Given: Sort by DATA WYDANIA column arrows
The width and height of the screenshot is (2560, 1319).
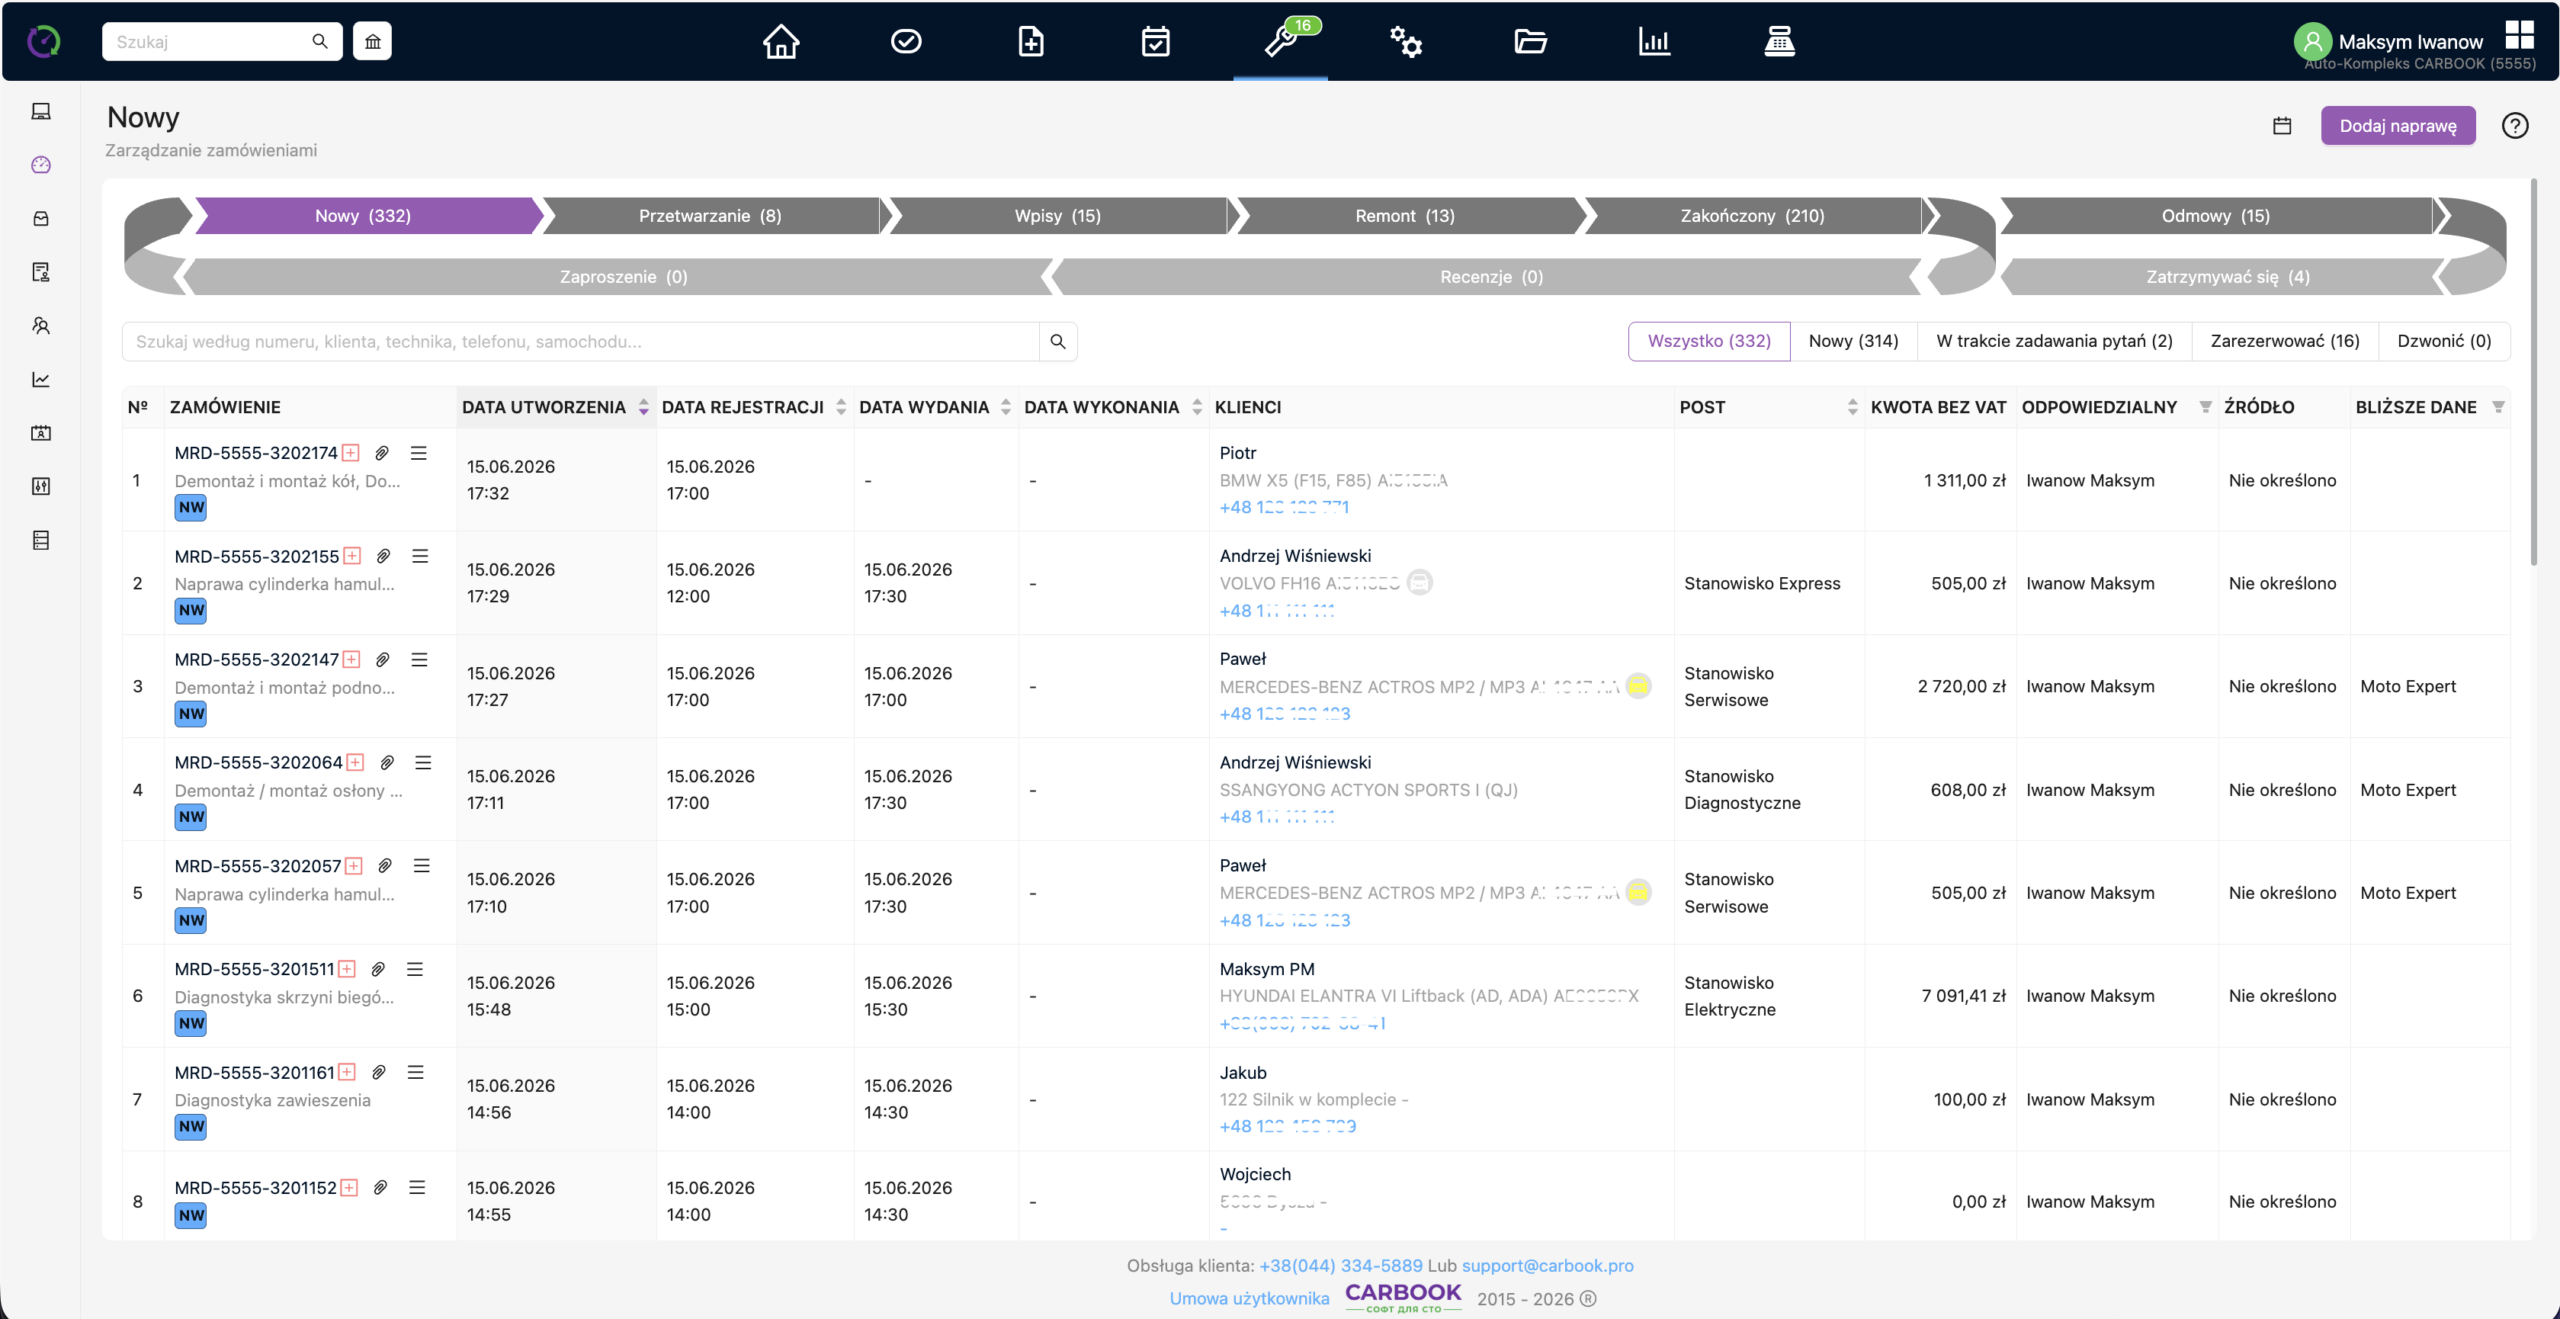Looking at the screenshot, I should (1006, 407).
